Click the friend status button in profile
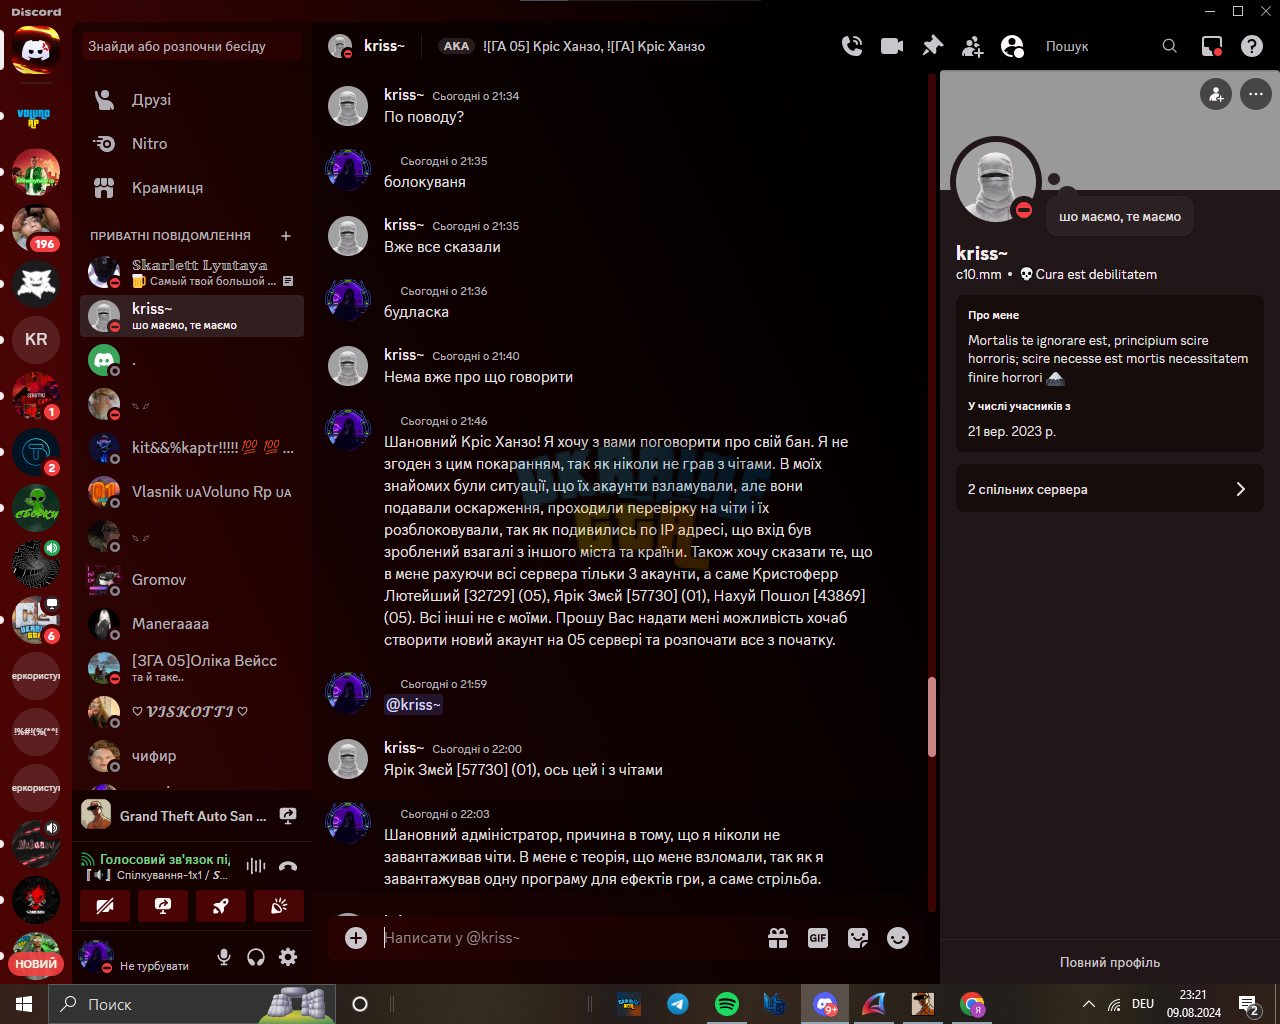Viewport: 1280px width, 1024px height. click(1215, 94)
